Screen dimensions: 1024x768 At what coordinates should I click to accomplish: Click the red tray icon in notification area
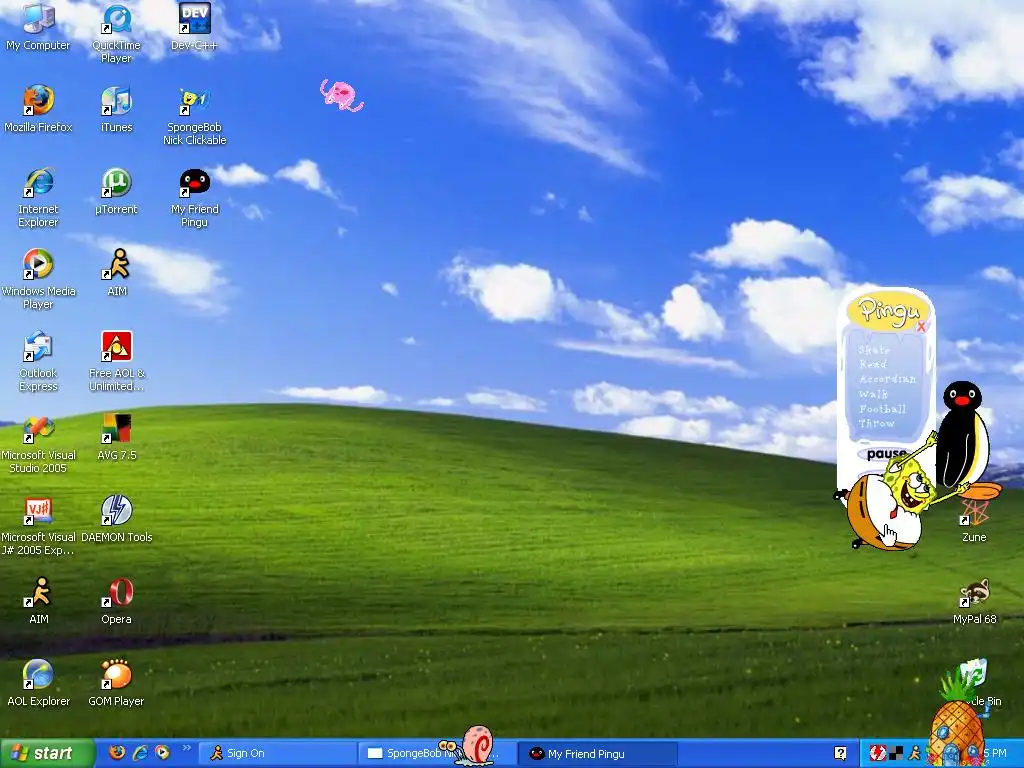[878, 753]
